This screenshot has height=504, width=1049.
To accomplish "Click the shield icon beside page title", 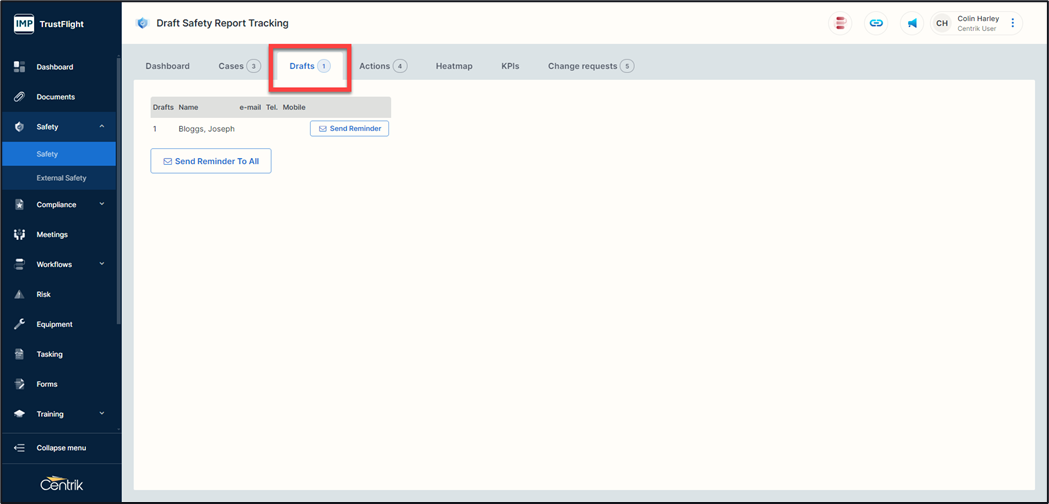I will pos(142,23).
